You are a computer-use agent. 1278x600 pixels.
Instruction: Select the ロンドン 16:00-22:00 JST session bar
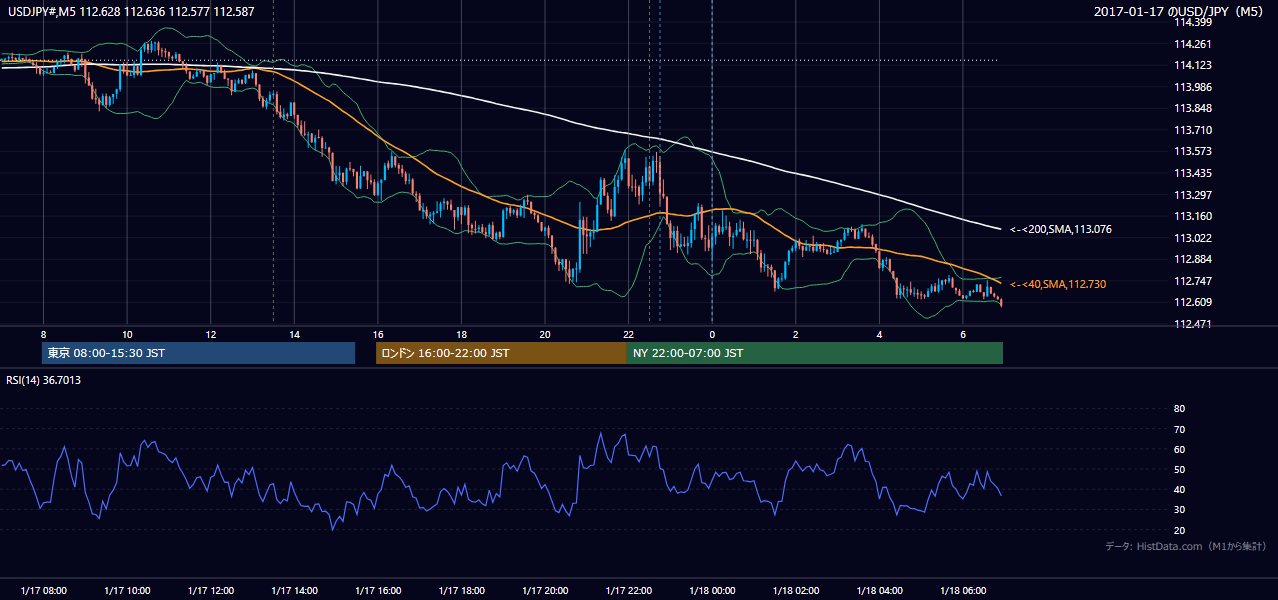point(501,353)
